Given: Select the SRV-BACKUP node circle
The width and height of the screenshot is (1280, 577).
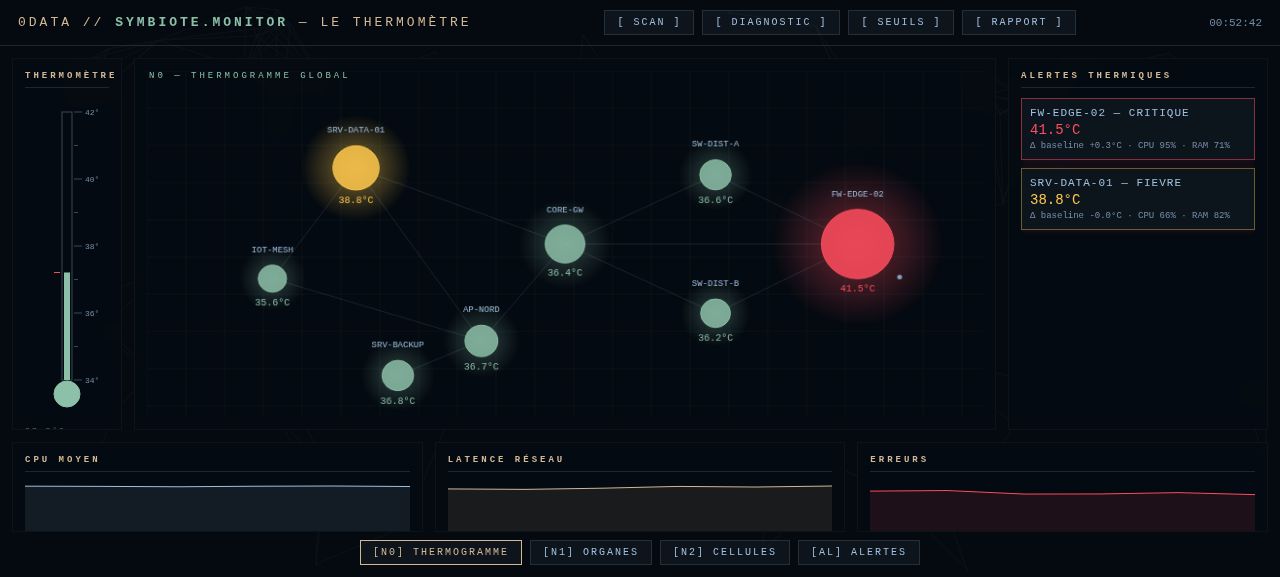Looking at the screenshot, I should tap(398, 376).
